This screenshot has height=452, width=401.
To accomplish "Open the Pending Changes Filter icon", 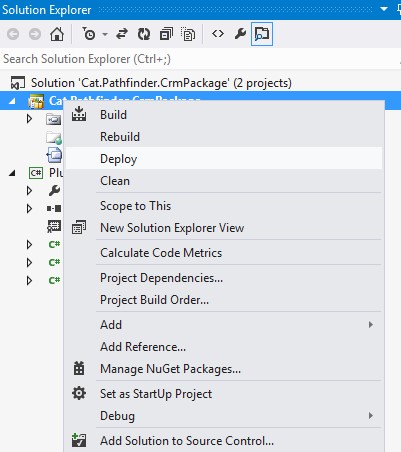I will tap(89, 34).
